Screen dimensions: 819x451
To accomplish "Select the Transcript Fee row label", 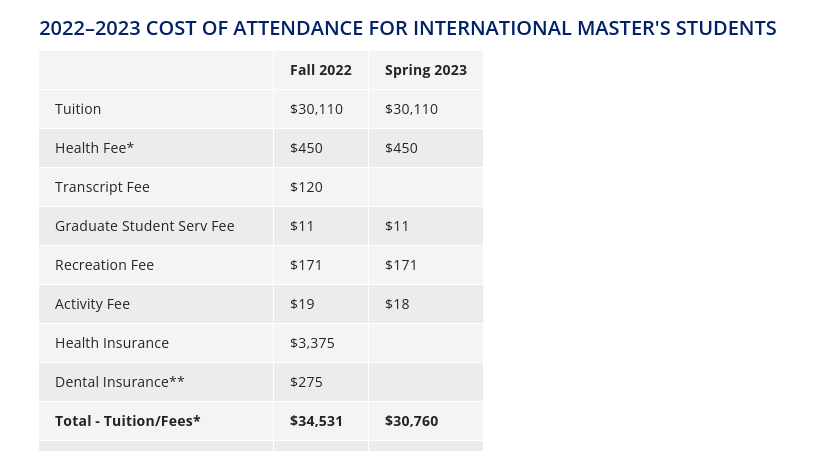I will (x=102, y=187).
